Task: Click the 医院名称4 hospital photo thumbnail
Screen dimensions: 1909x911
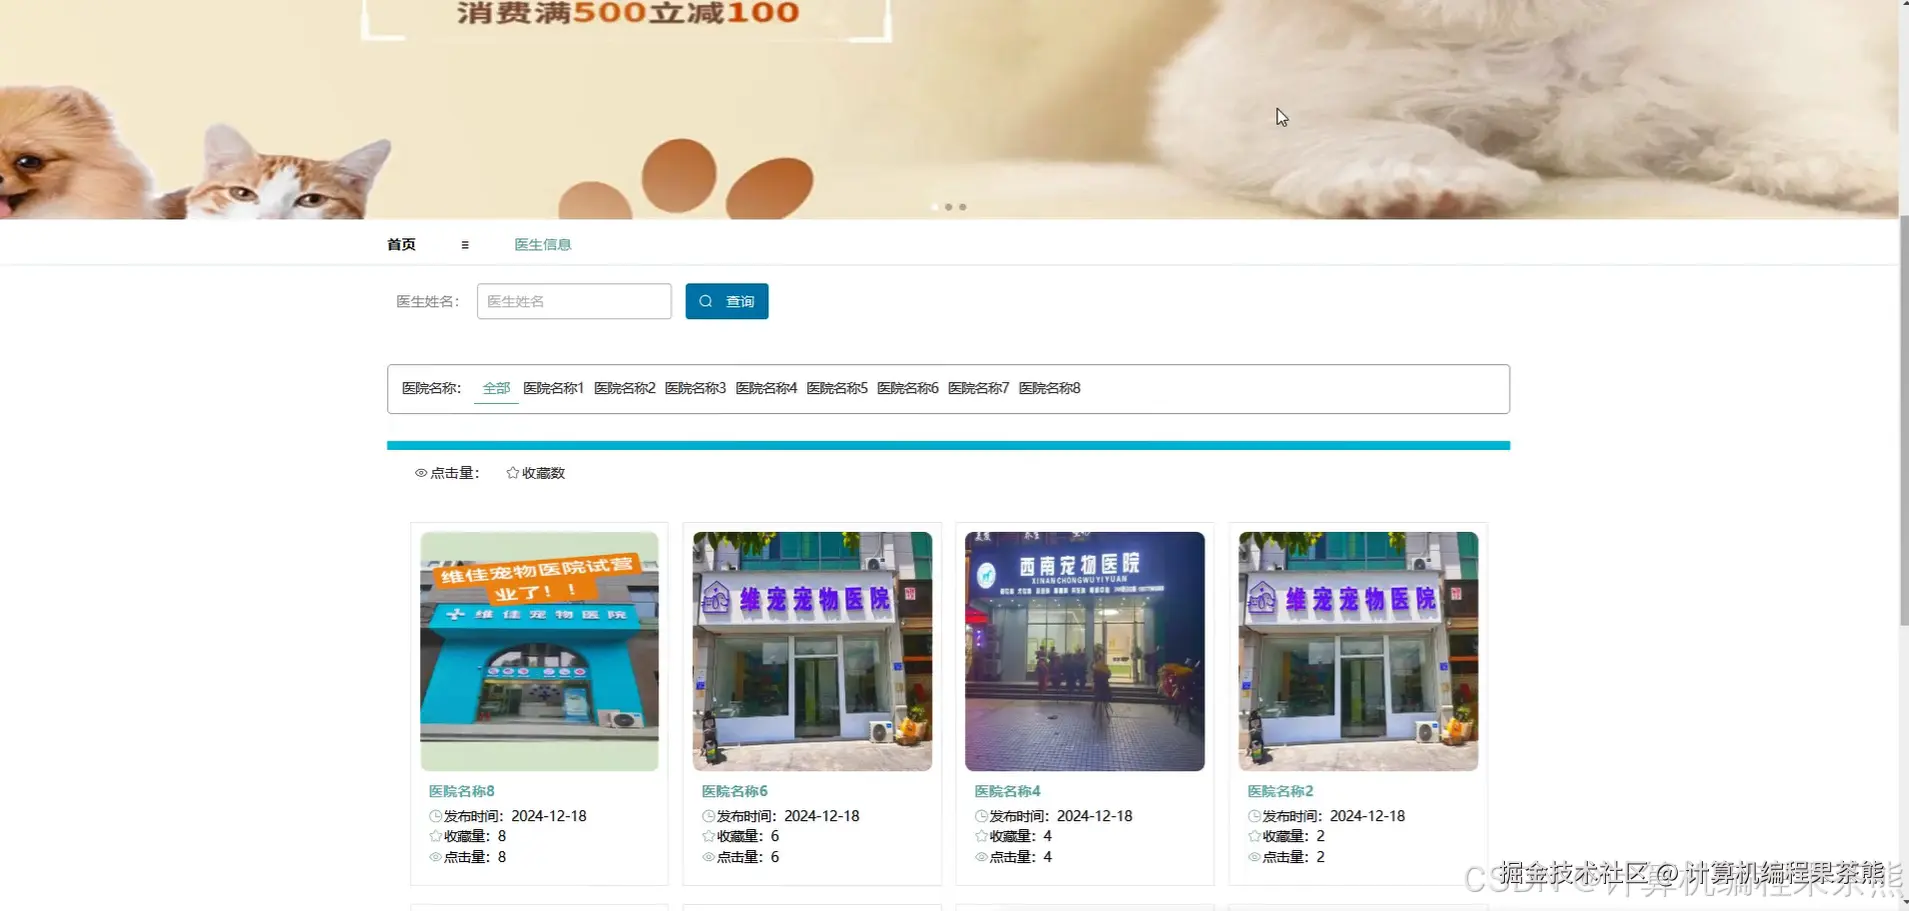Action: coord(1084,651)
